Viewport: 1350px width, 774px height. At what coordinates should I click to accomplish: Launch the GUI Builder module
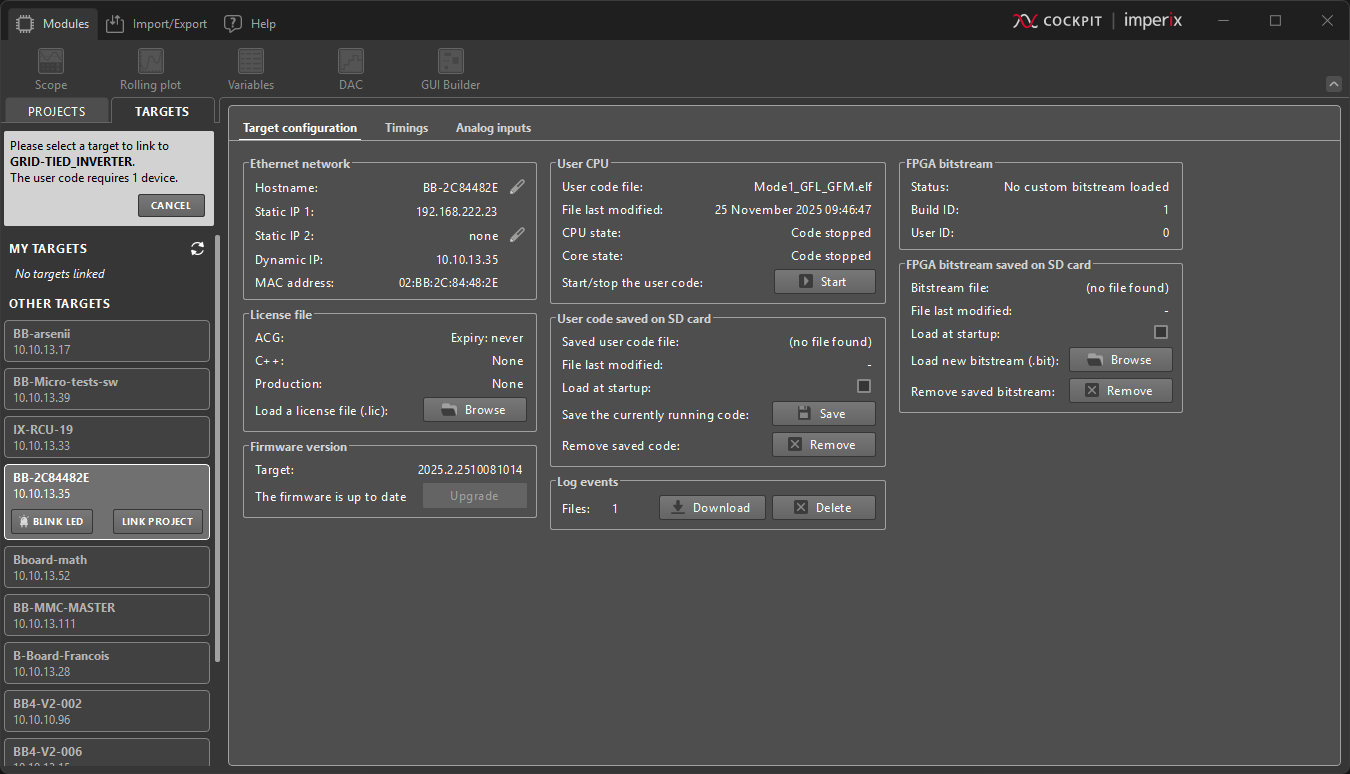pyautogui.click(x=450, y=69)
